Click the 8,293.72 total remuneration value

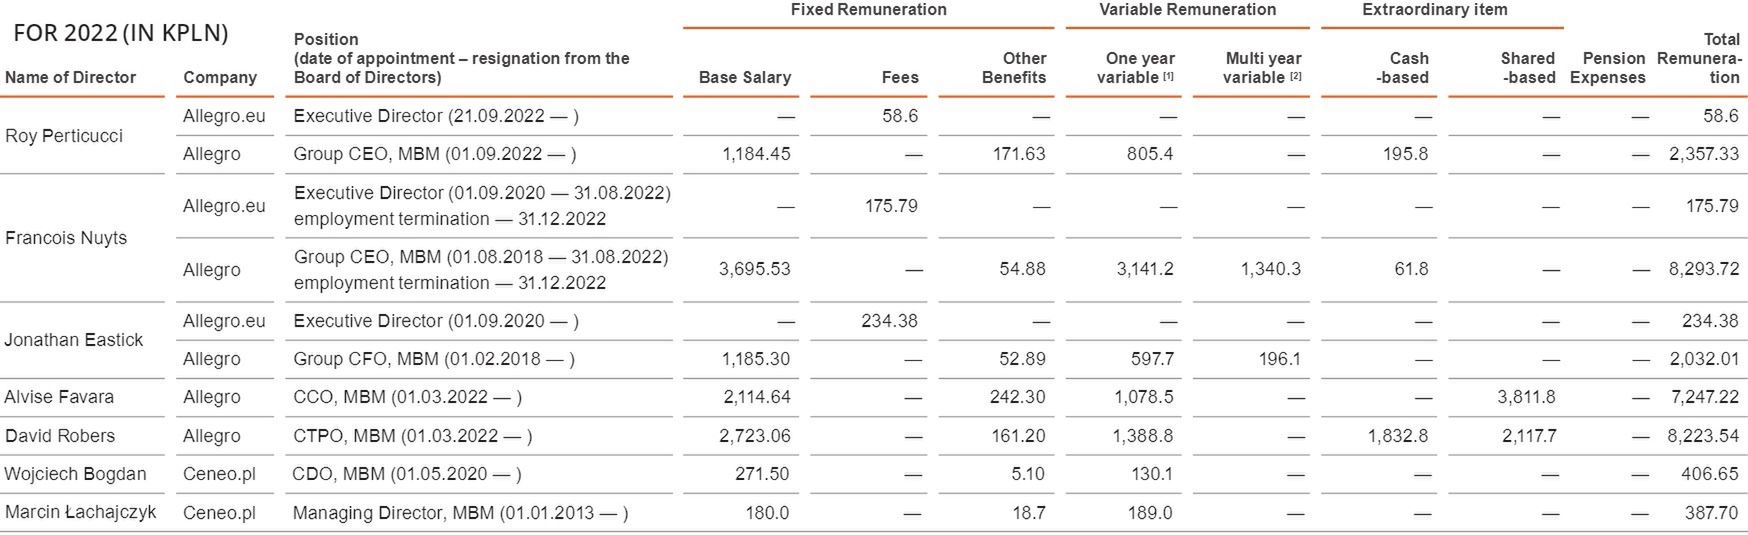(x=1703, y=269)
